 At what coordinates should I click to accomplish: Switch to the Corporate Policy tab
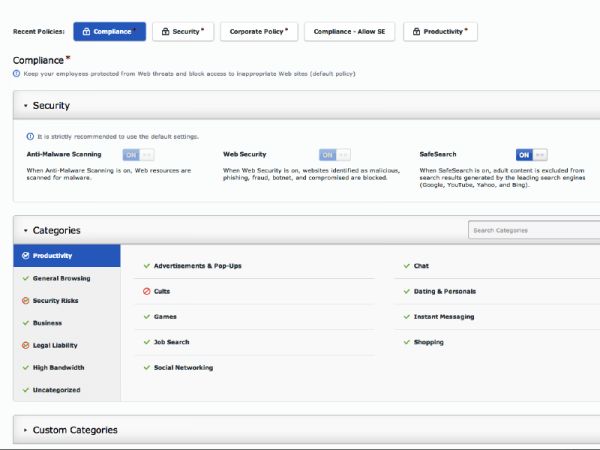coord(258,32)
